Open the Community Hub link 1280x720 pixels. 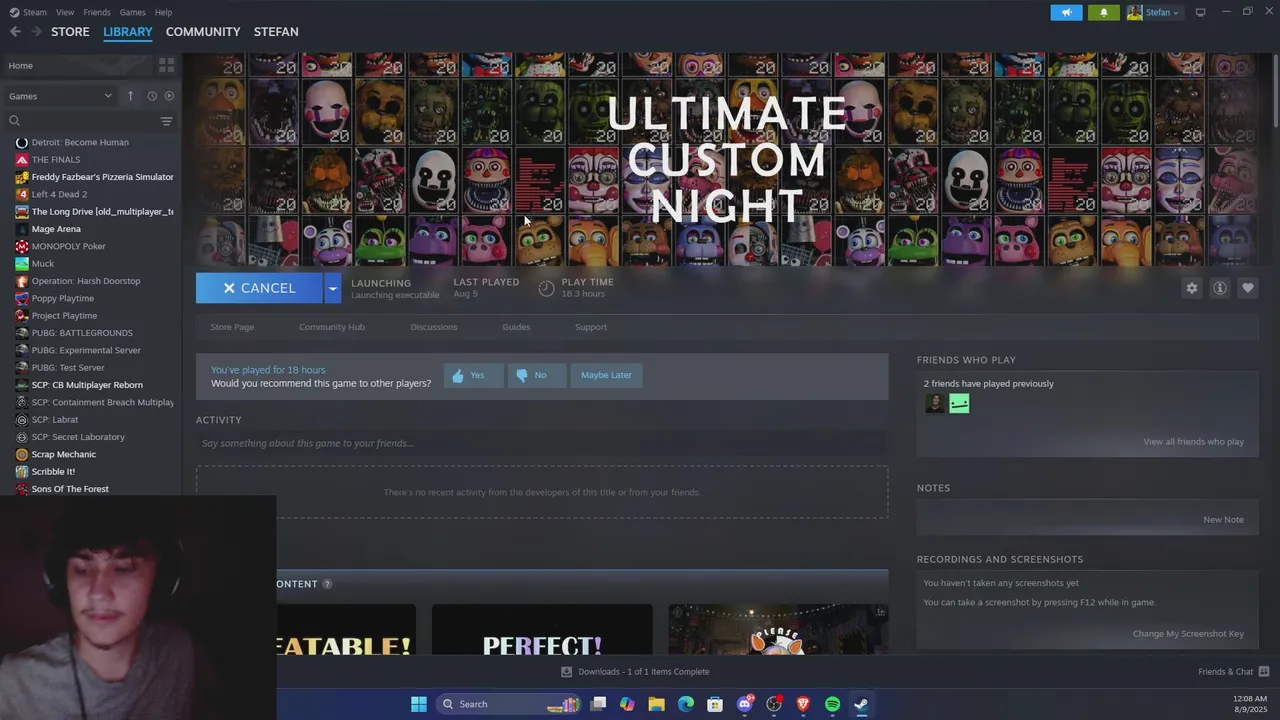pyautogui.click(x=332, y=327)
